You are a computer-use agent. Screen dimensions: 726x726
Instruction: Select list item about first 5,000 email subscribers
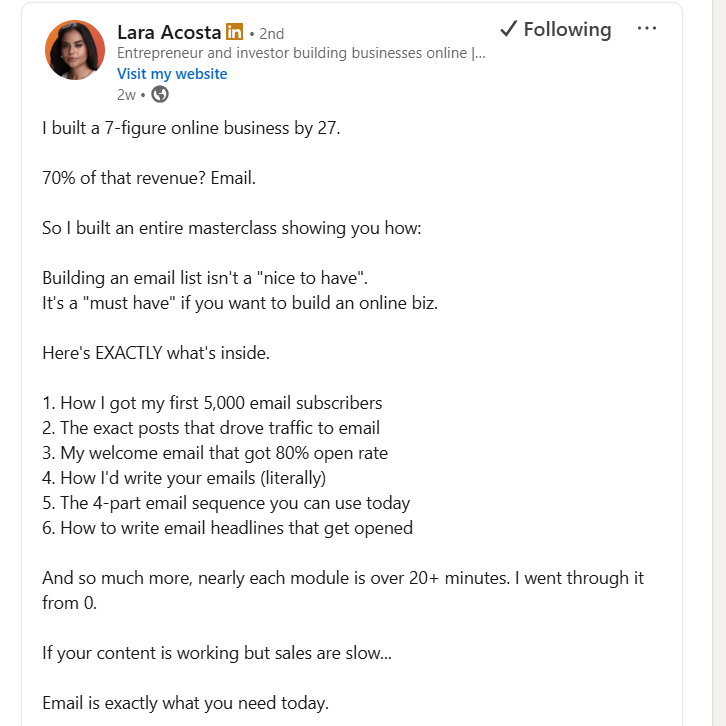click(x=212, y=403)
